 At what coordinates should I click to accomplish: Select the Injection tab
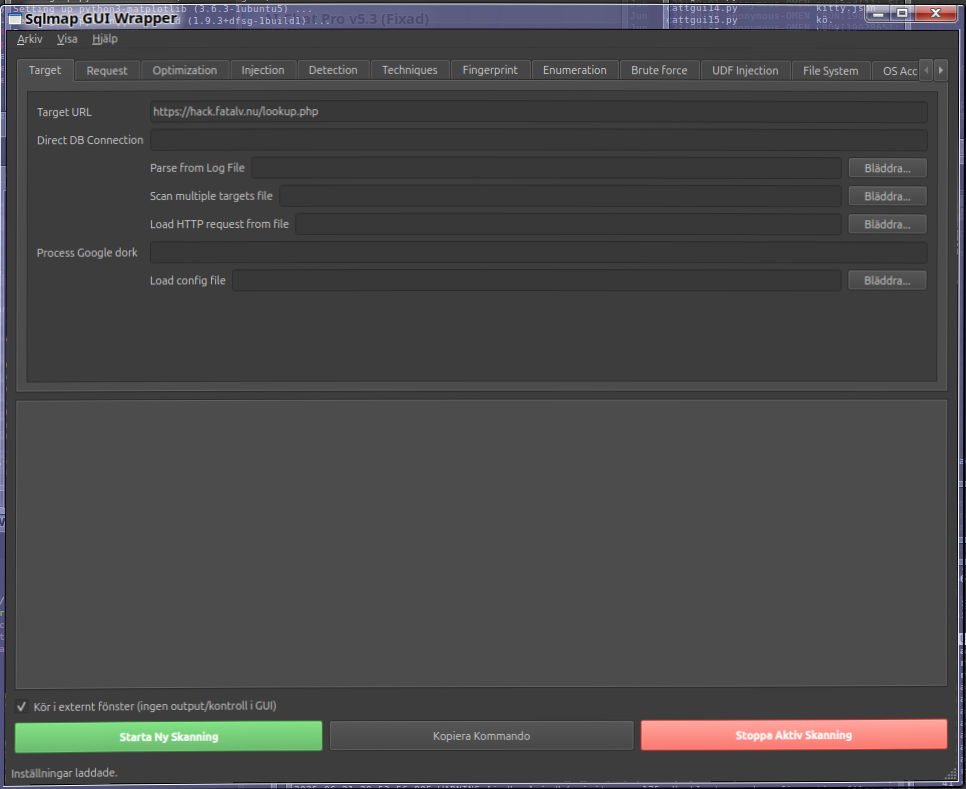click(x=262, y=70)
